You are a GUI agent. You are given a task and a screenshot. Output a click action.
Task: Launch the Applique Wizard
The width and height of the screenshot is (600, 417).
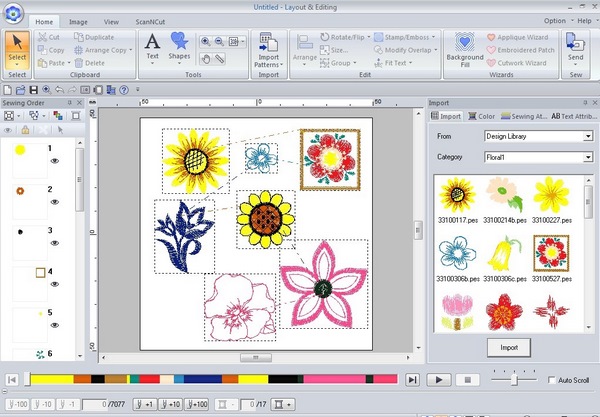coord(518,37)
